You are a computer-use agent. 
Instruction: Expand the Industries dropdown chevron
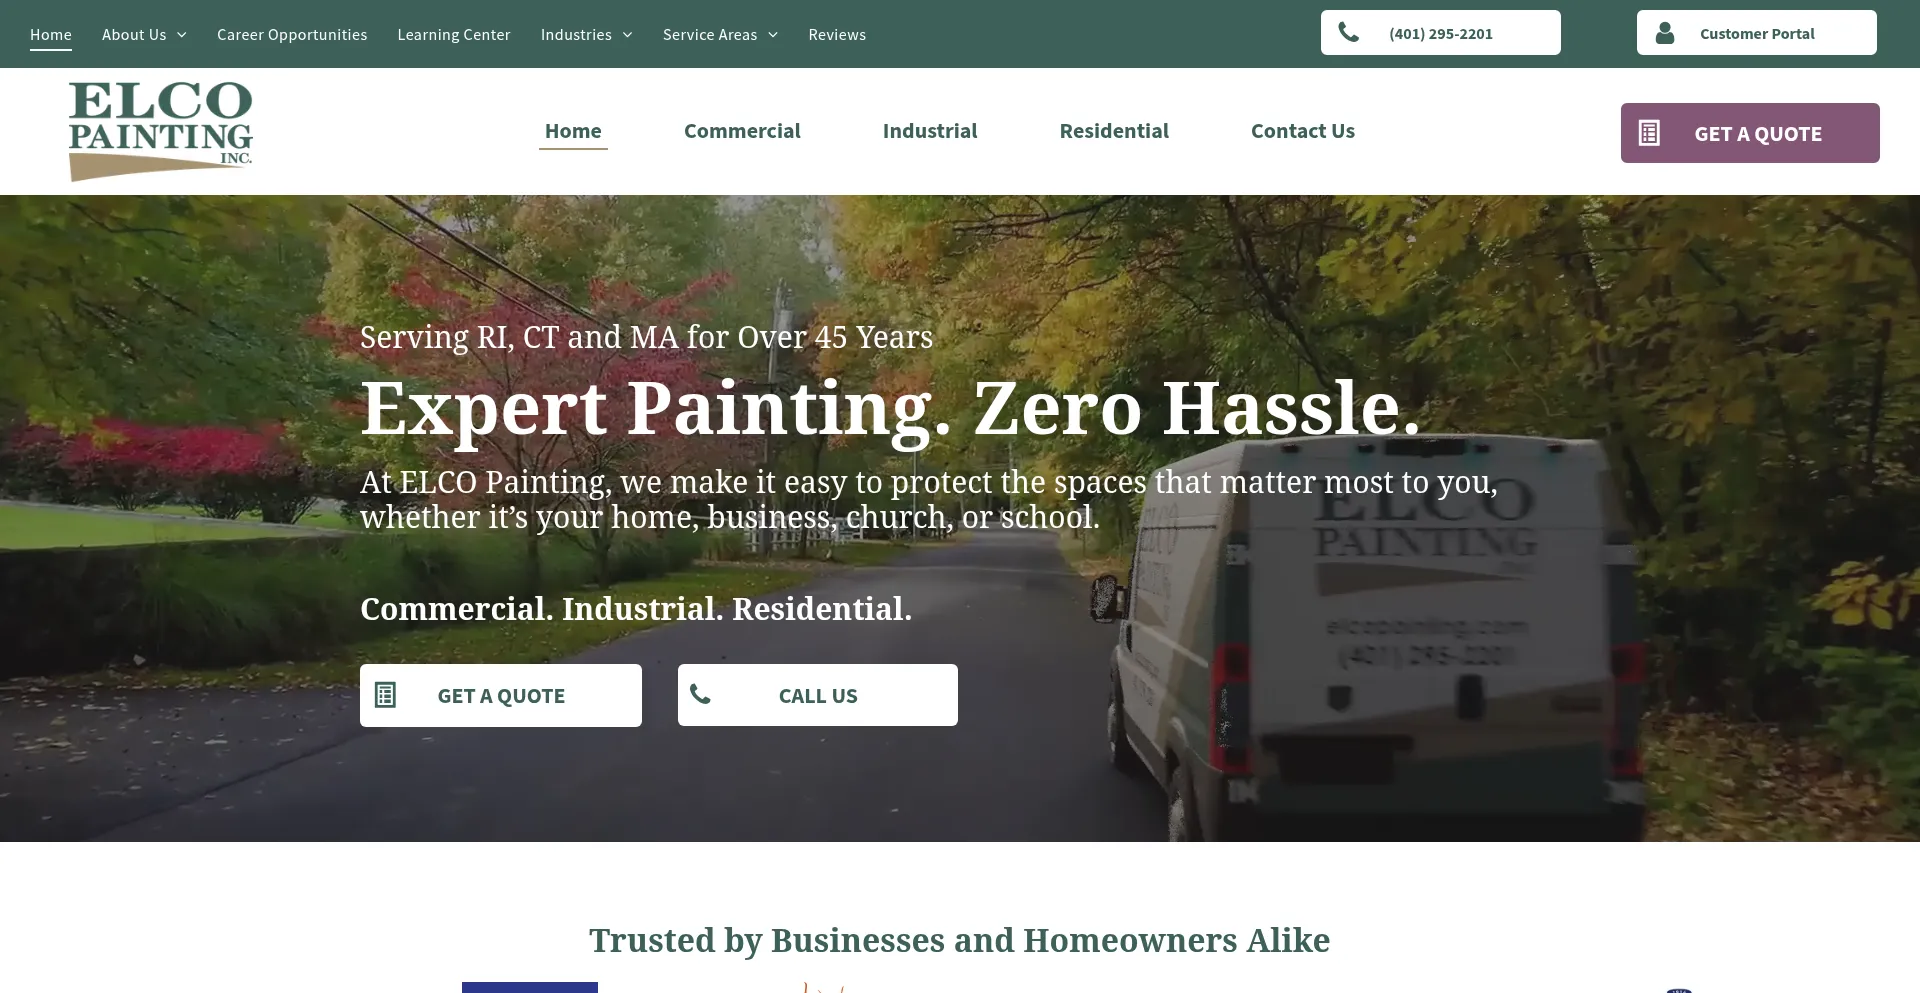tap(627, 35)
